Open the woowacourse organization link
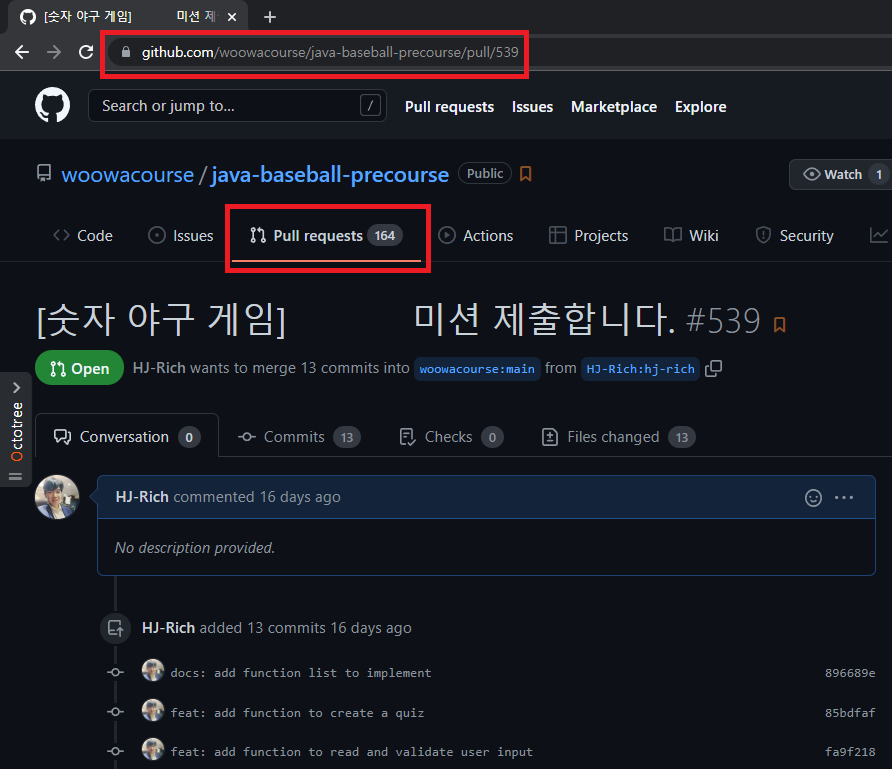 [127, 175]
